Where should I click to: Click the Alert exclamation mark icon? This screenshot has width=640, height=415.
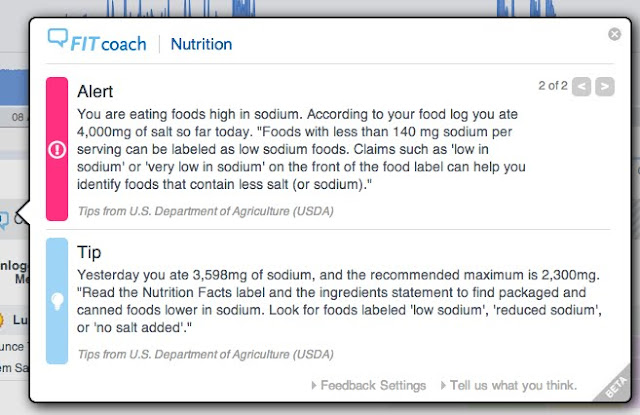point(56,151)
